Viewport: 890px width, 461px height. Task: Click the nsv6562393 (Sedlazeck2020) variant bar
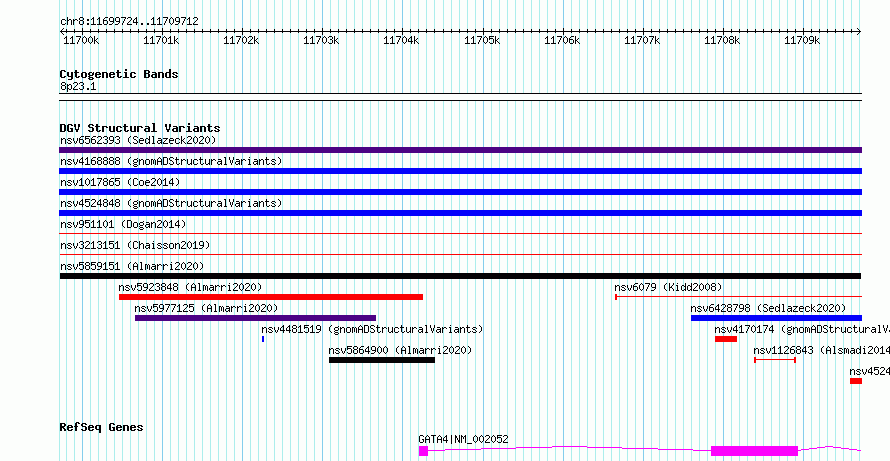pyautogui.click(x=460, y=150)
